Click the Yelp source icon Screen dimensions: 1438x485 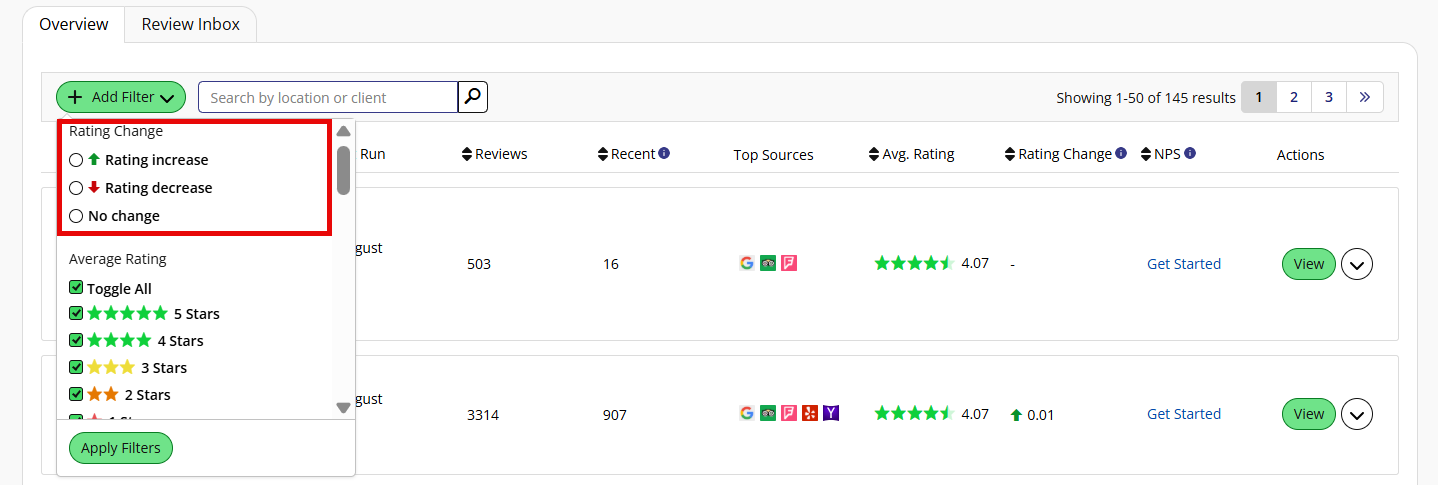pos(810,413)
